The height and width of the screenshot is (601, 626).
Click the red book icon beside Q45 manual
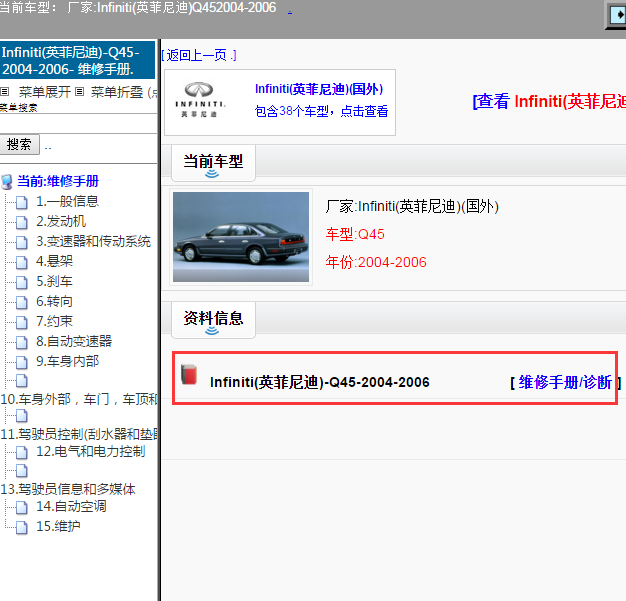tap(189, 376)
